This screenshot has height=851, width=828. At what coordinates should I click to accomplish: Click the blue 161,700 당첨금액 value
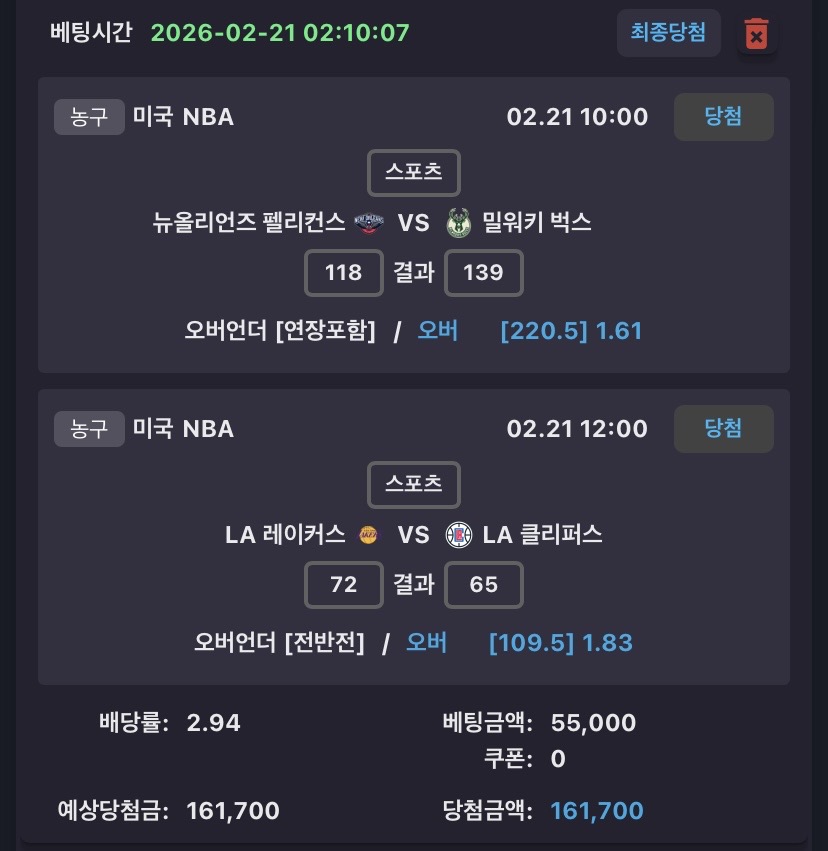tap(597, 810)
